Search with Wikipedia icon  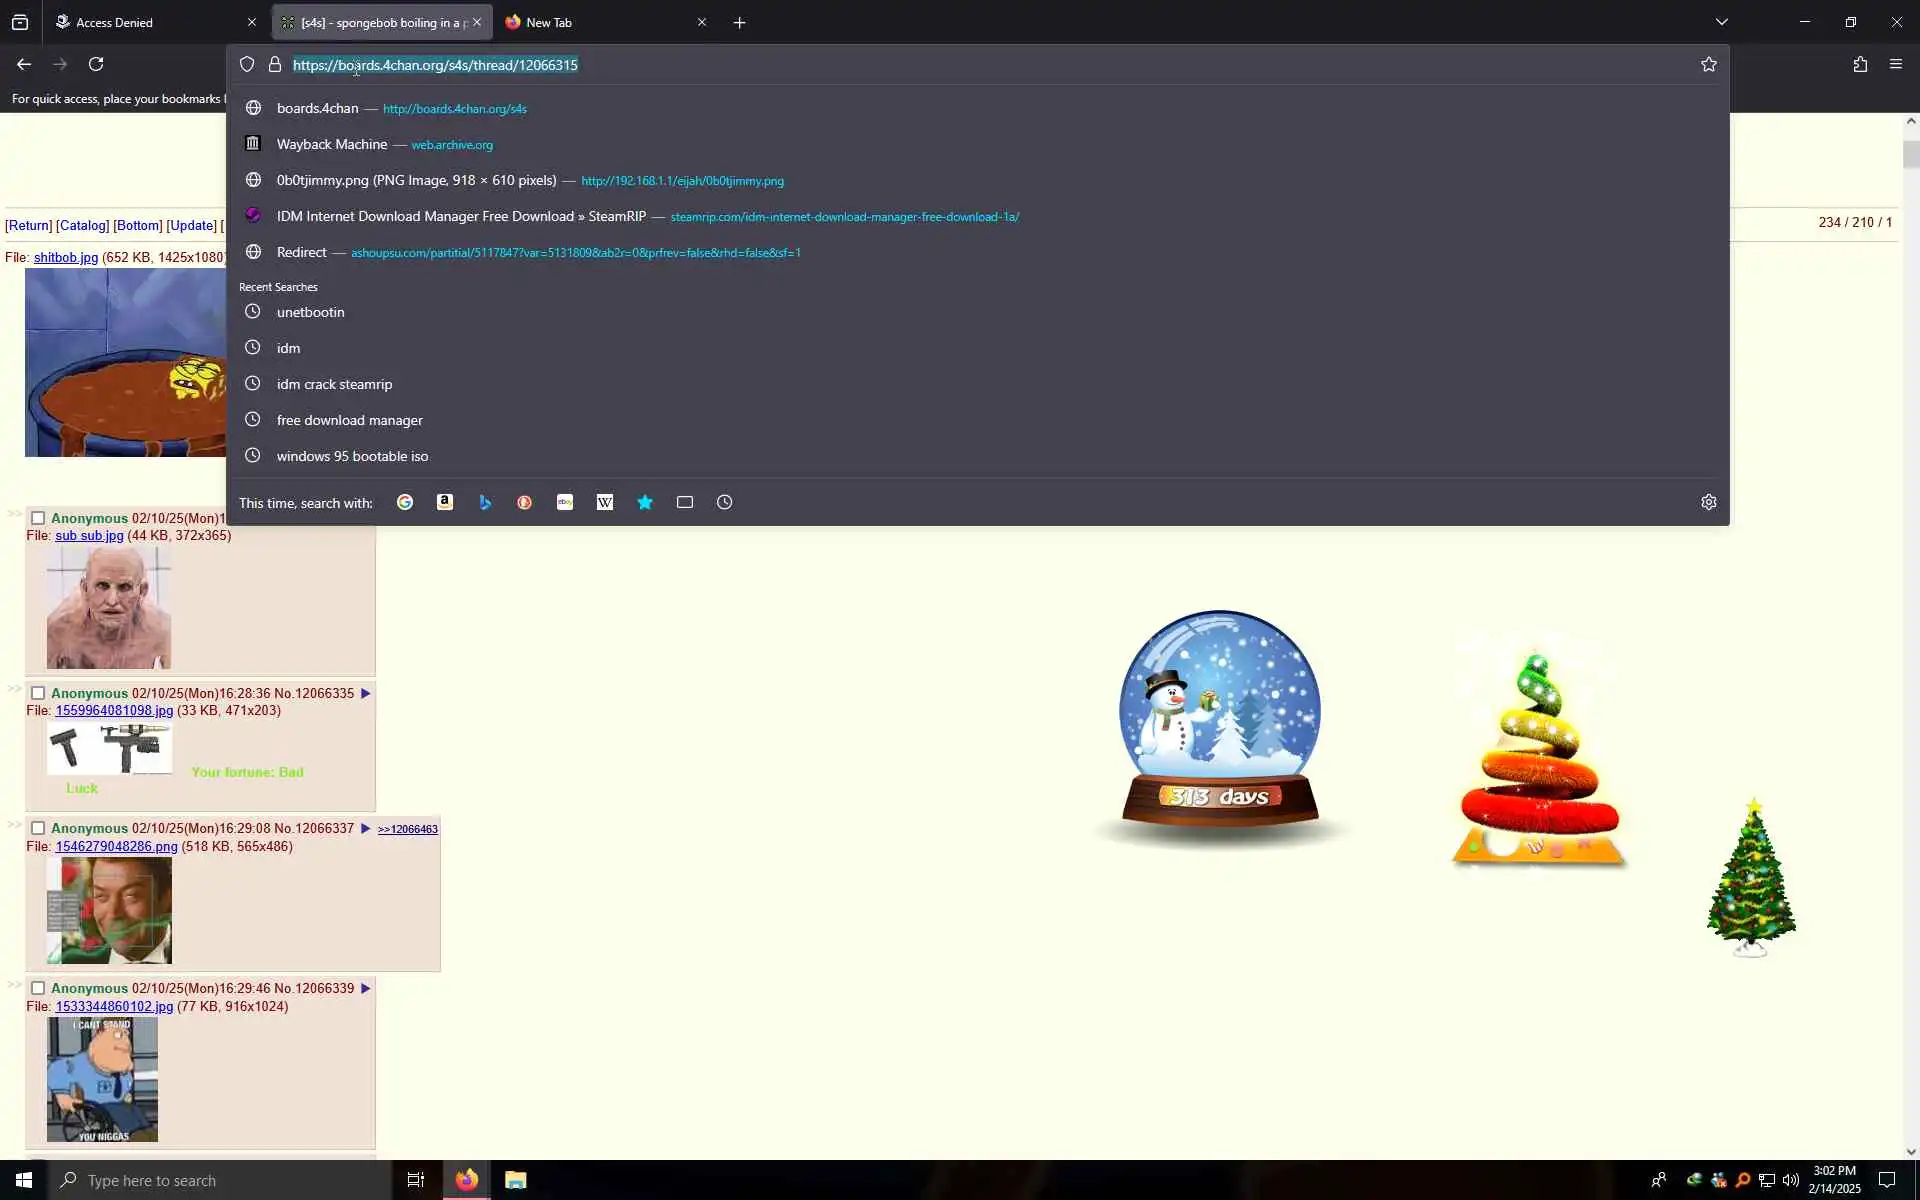click(x=605, y=502)
